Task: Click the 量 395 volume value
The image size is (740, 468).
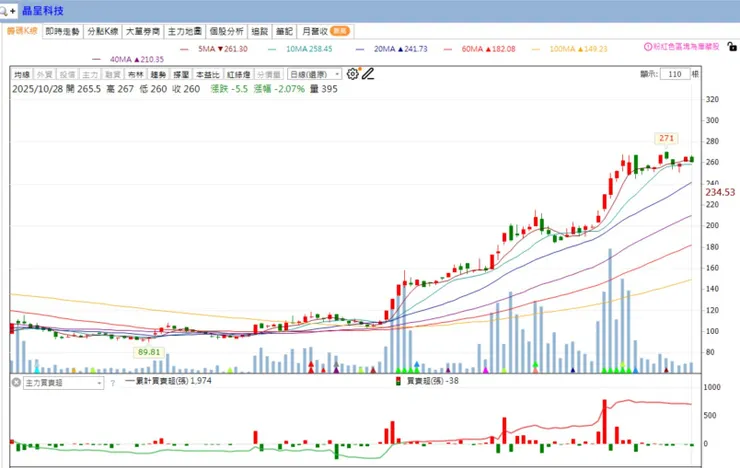Action: coord(323,89)
